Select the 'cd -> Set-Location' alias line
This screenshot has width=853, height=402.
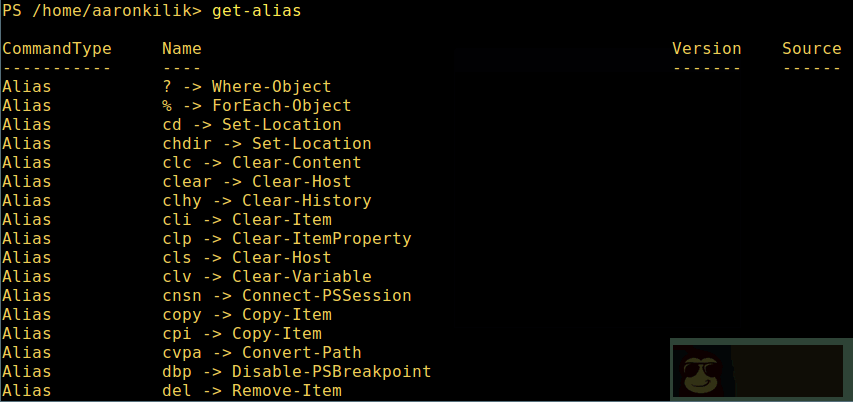point(251,125)
